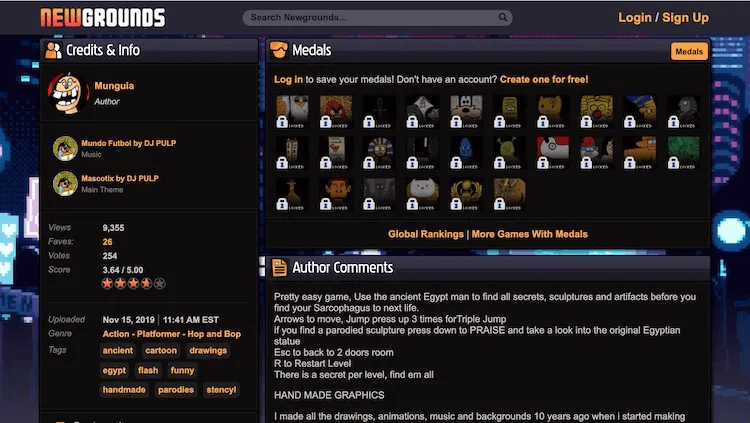Open Global Rankings link
Screen dimensions: 750x423
(426, 234)
